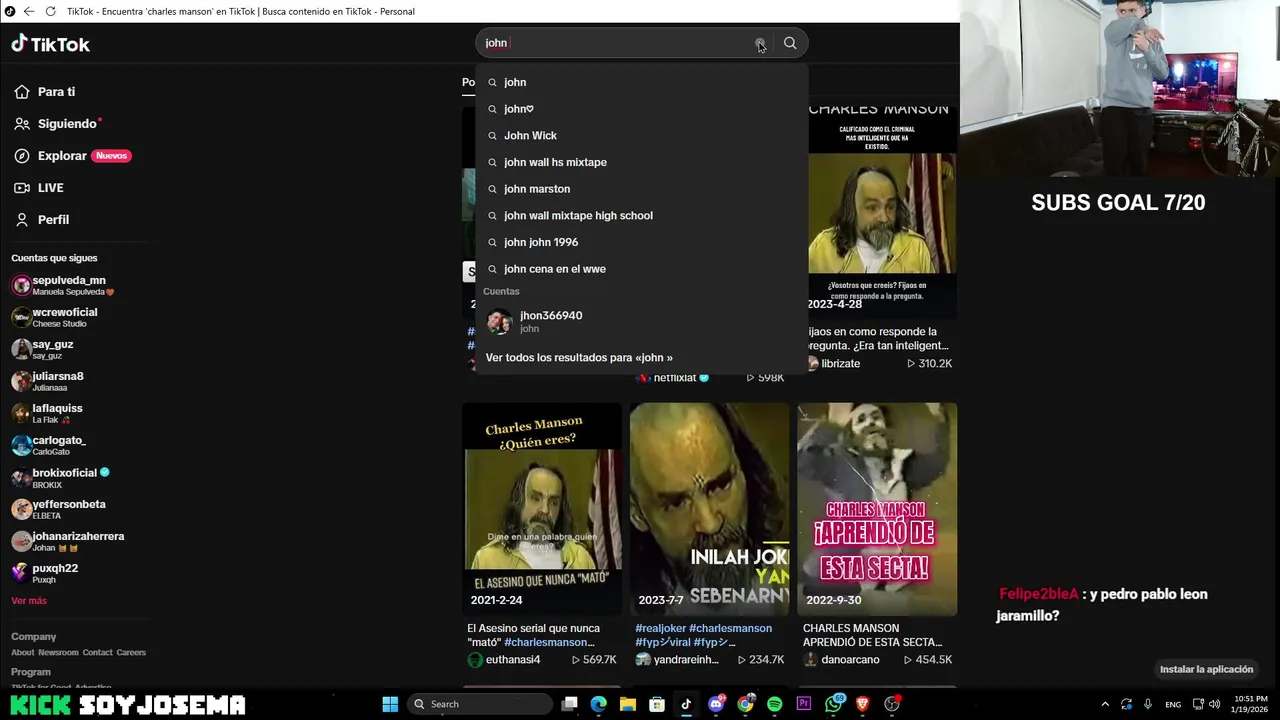Open the Siguiendo feed
1280x720 pixels.
[67, 124]
